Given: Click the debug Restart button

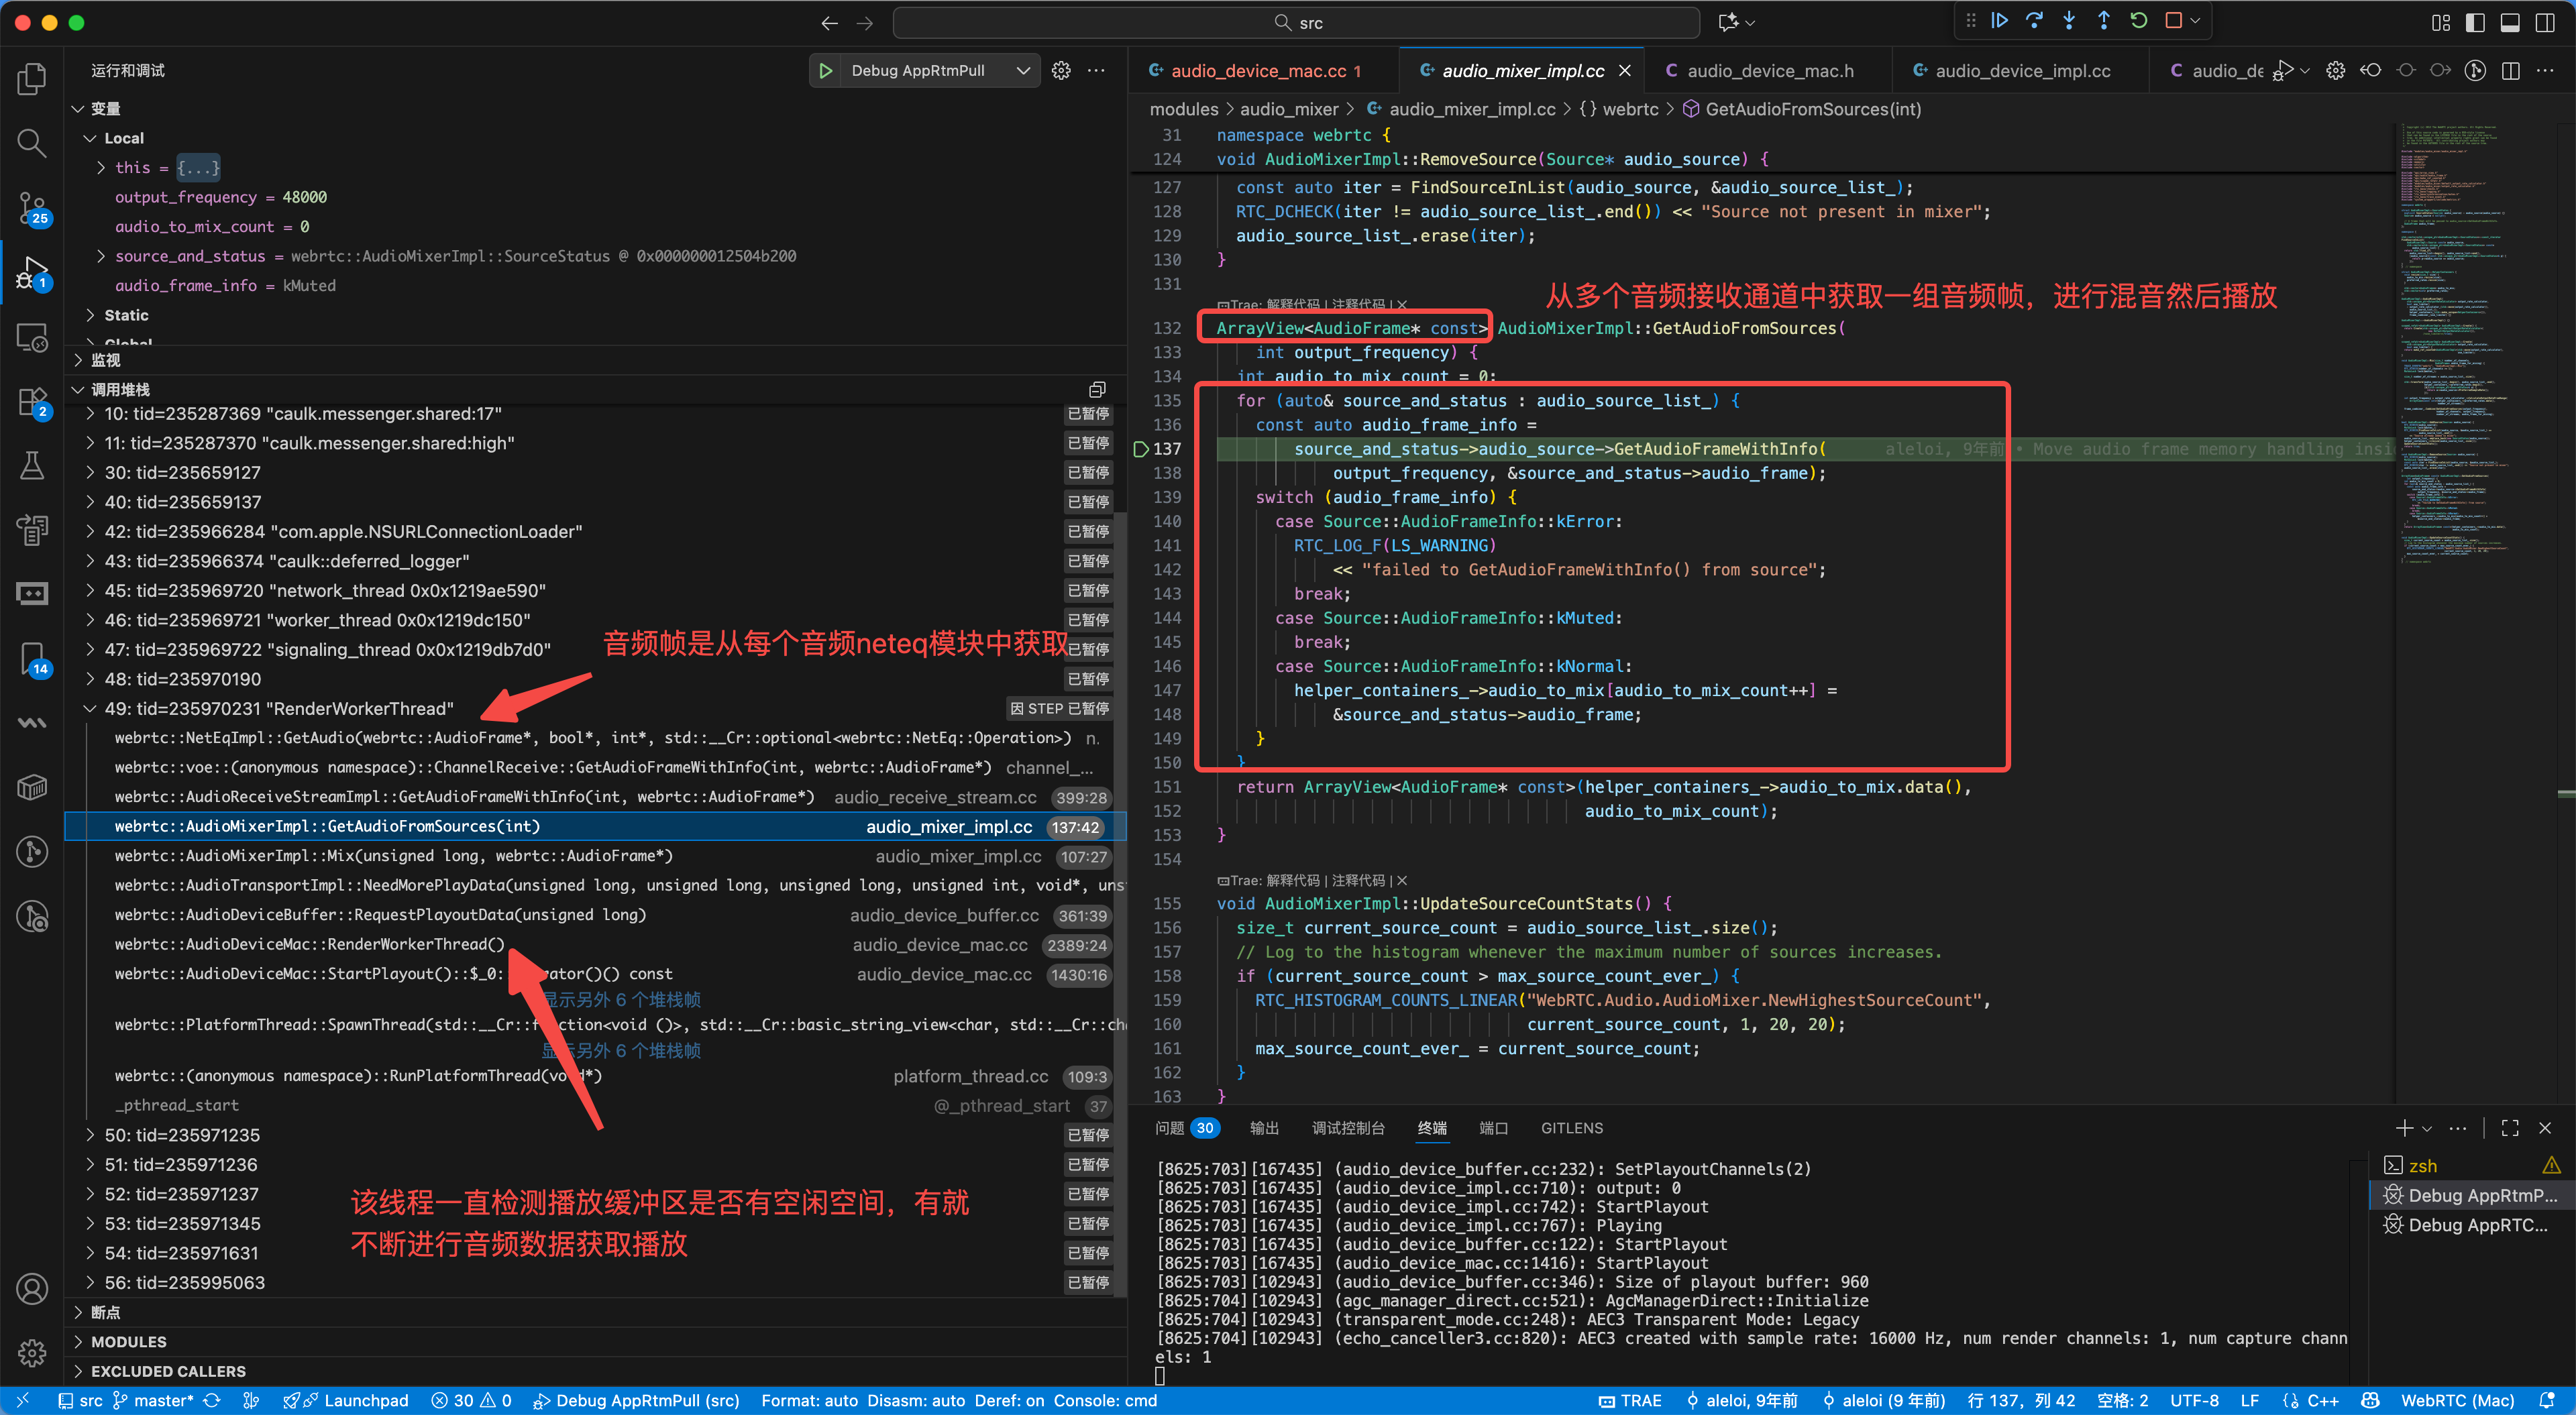Looking at the screenshot, I should [2138, 21].
